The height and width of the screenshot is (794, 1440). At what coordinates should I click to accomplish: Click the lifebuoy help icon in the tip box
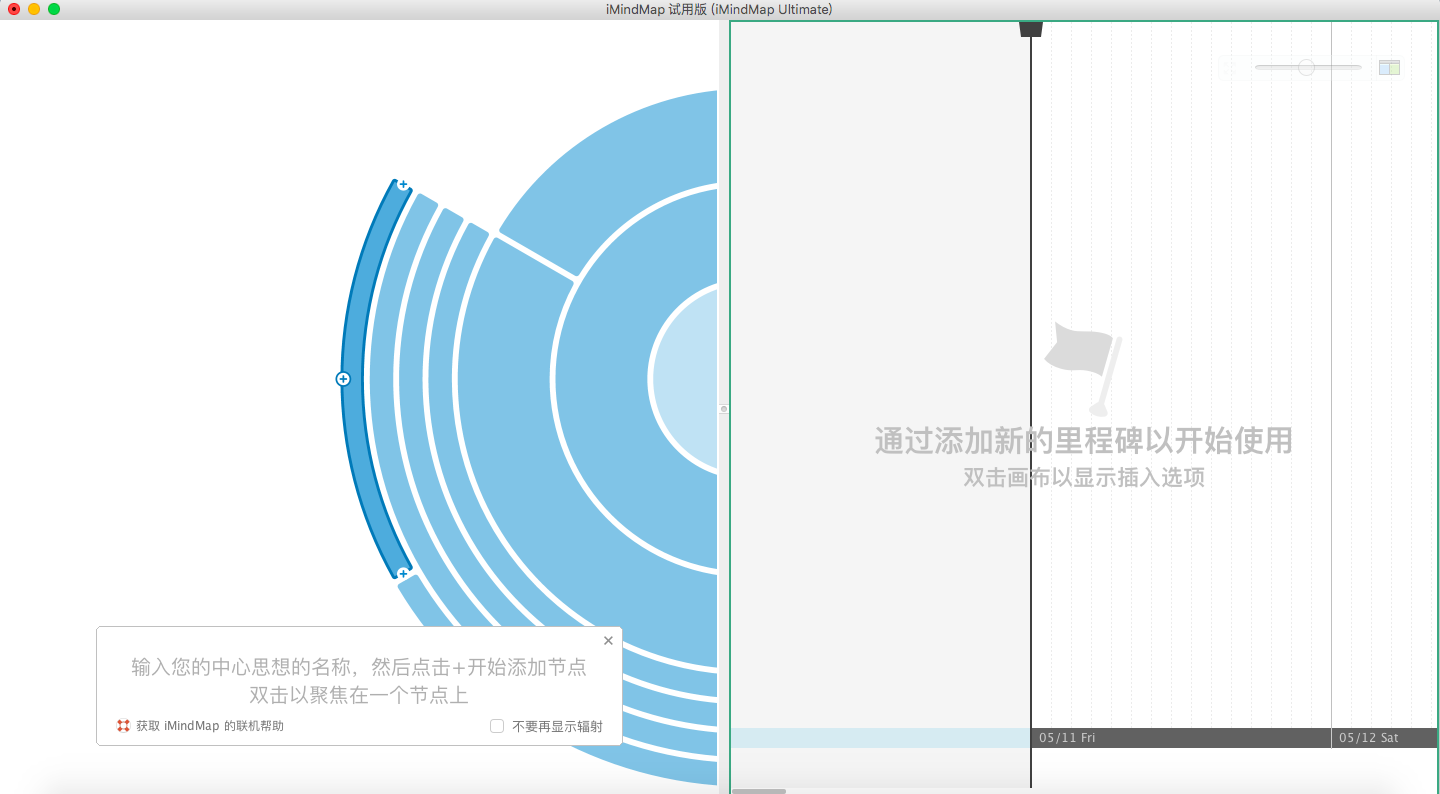pos(122,725)
